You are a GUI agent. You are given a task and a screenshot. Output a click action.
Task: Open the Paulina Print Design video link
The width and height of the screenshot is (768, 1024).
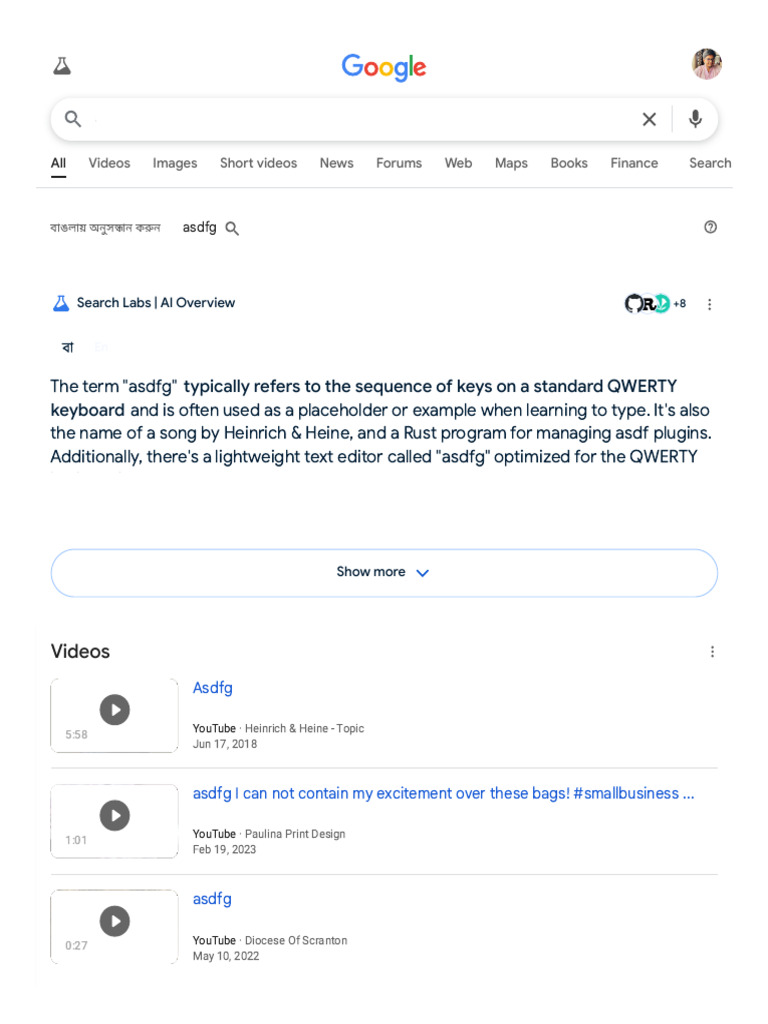[443, 794]
